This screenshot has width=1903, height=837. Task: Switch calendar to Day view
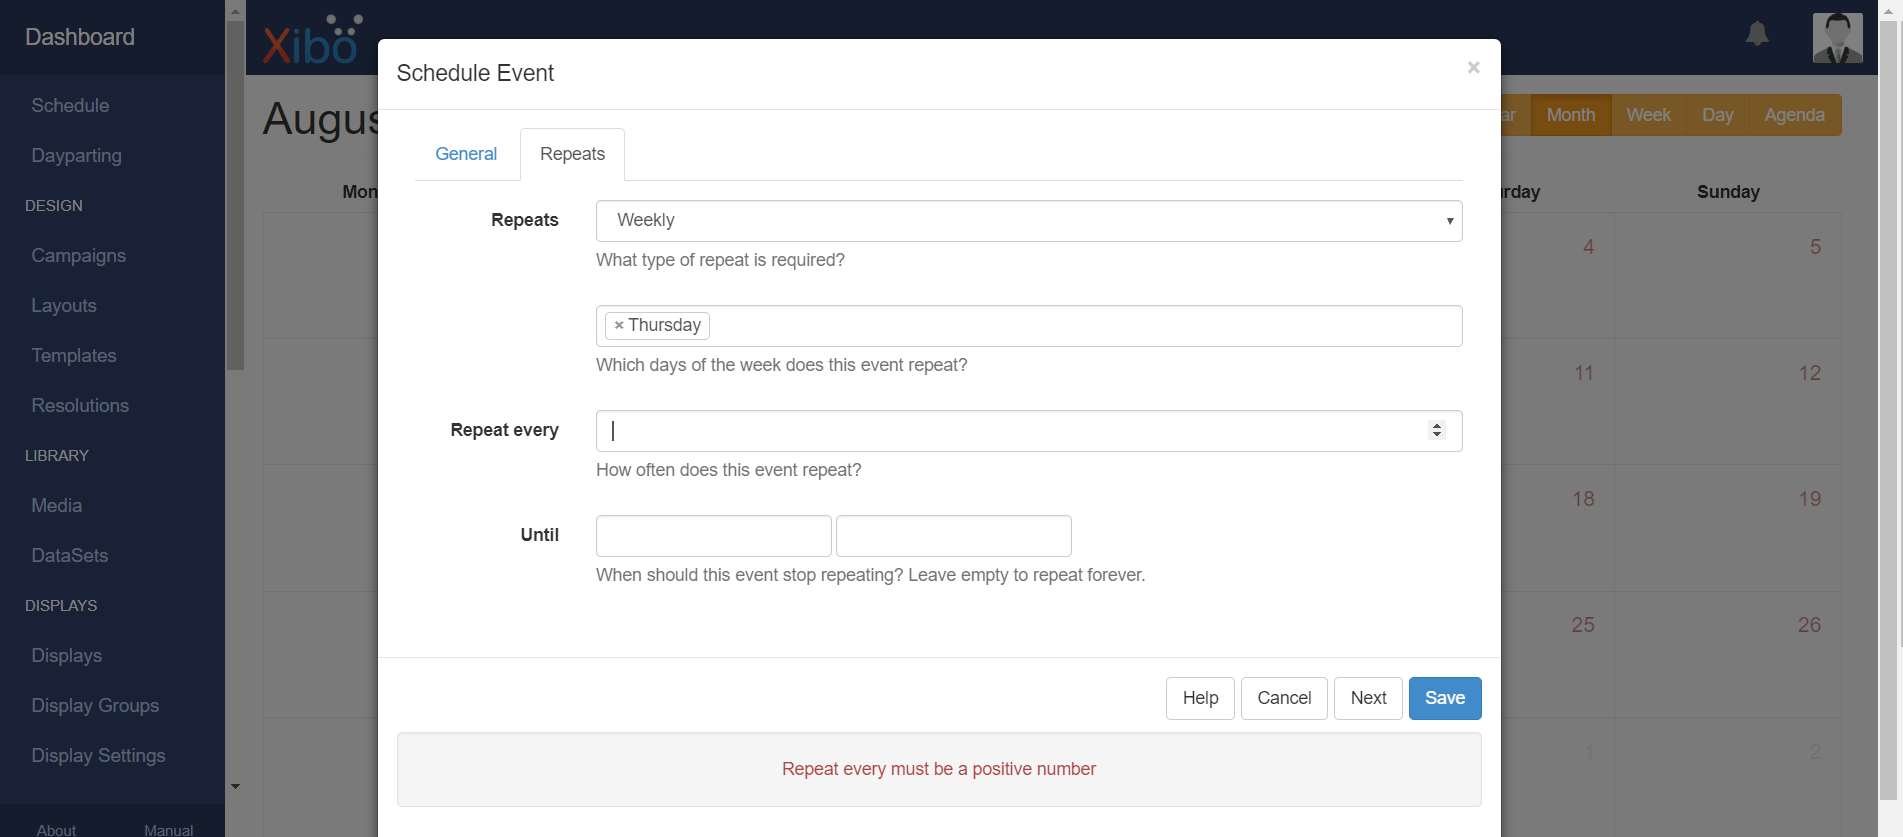pos(1717,115)
